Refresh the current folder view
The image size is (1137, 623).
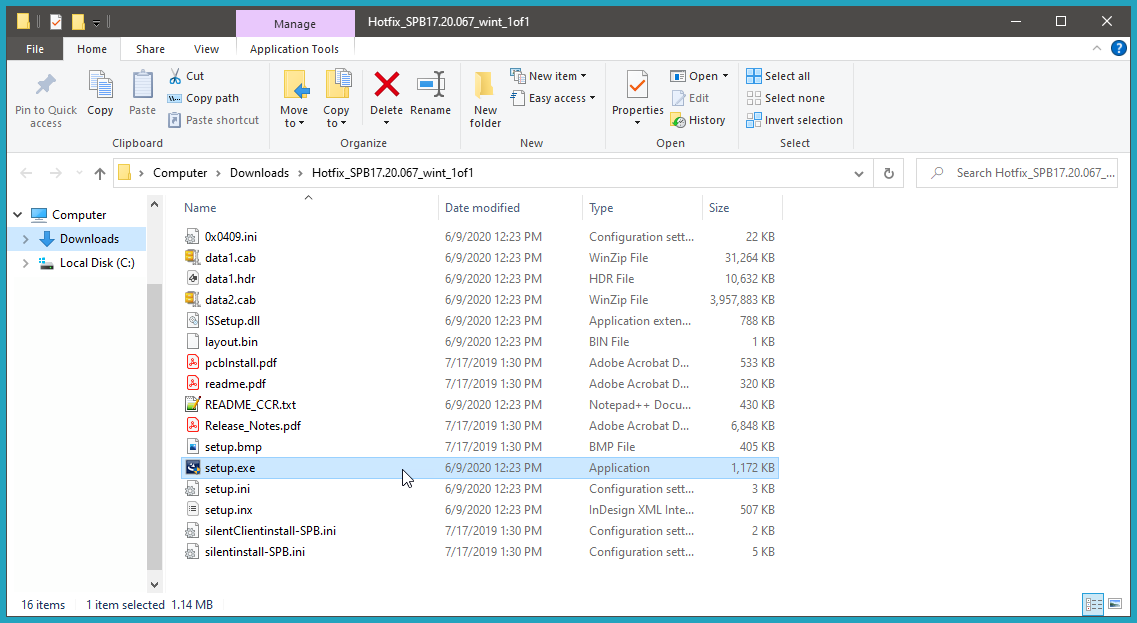pyautogui.click(x=888, y=173)
